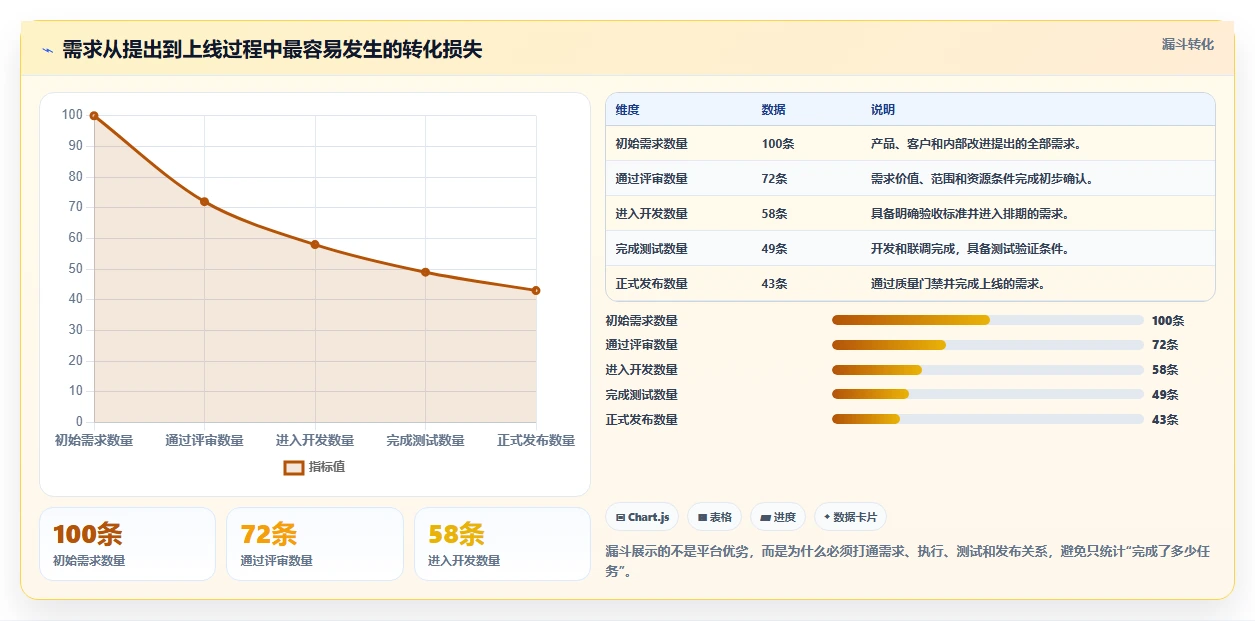The height and width of the screenshot is (621, 1255).
Task: Click table cell 正式发布数量 in 维度 column
Action: click(651, 284)
